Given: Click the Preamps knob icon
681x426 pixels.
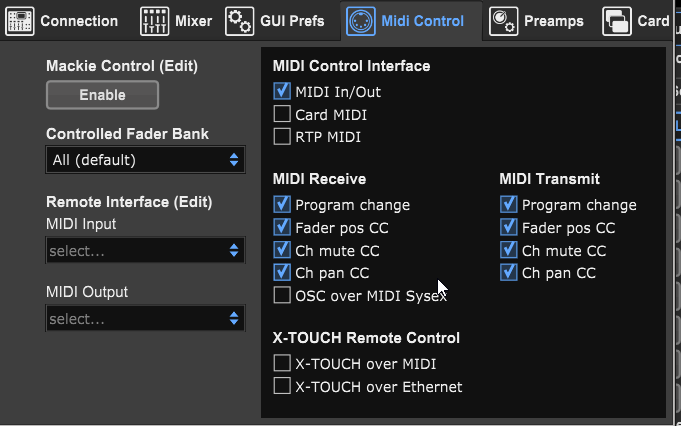Looking at the screenshot, I should (503, 21).
